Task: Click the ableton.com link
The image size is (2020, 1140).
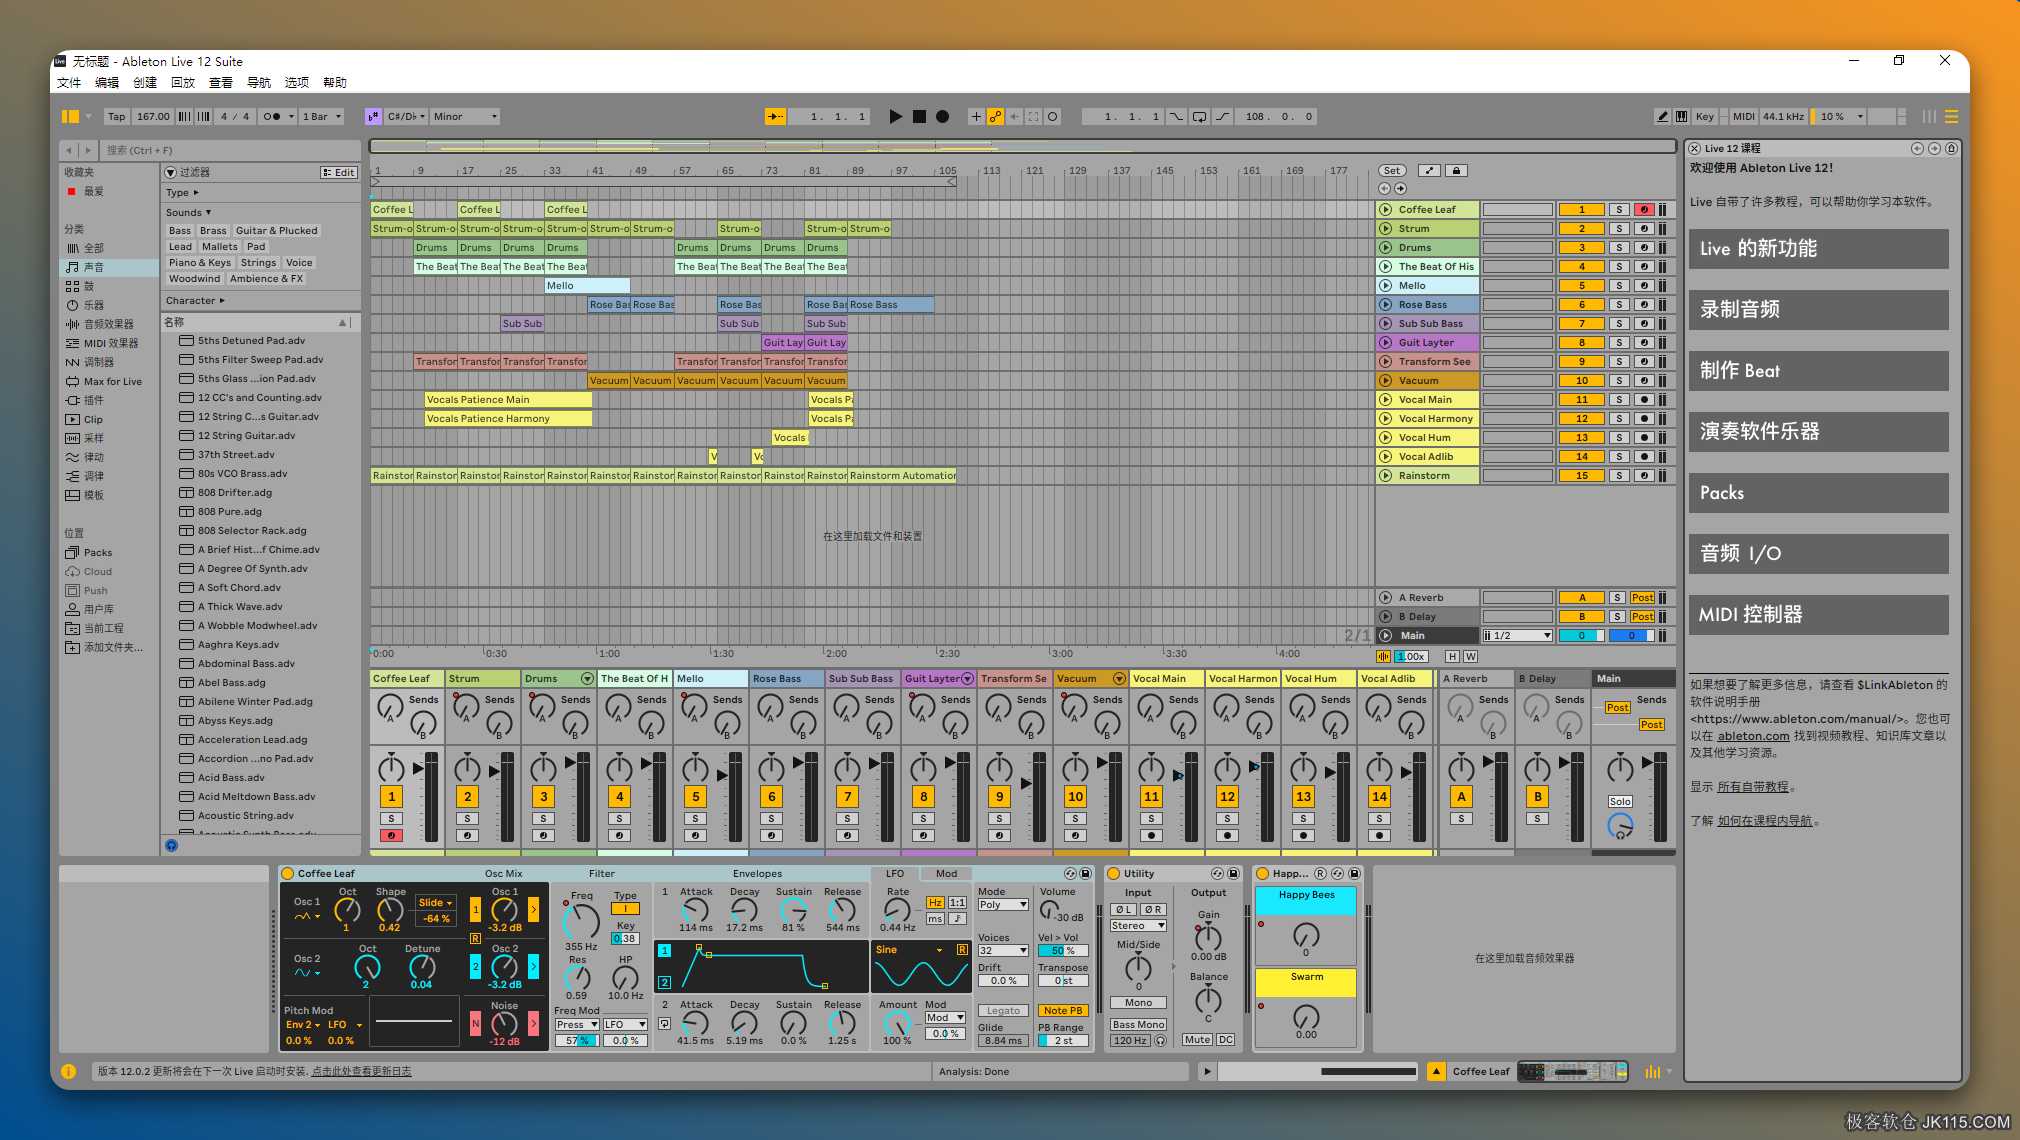Action: (1753, 736)
